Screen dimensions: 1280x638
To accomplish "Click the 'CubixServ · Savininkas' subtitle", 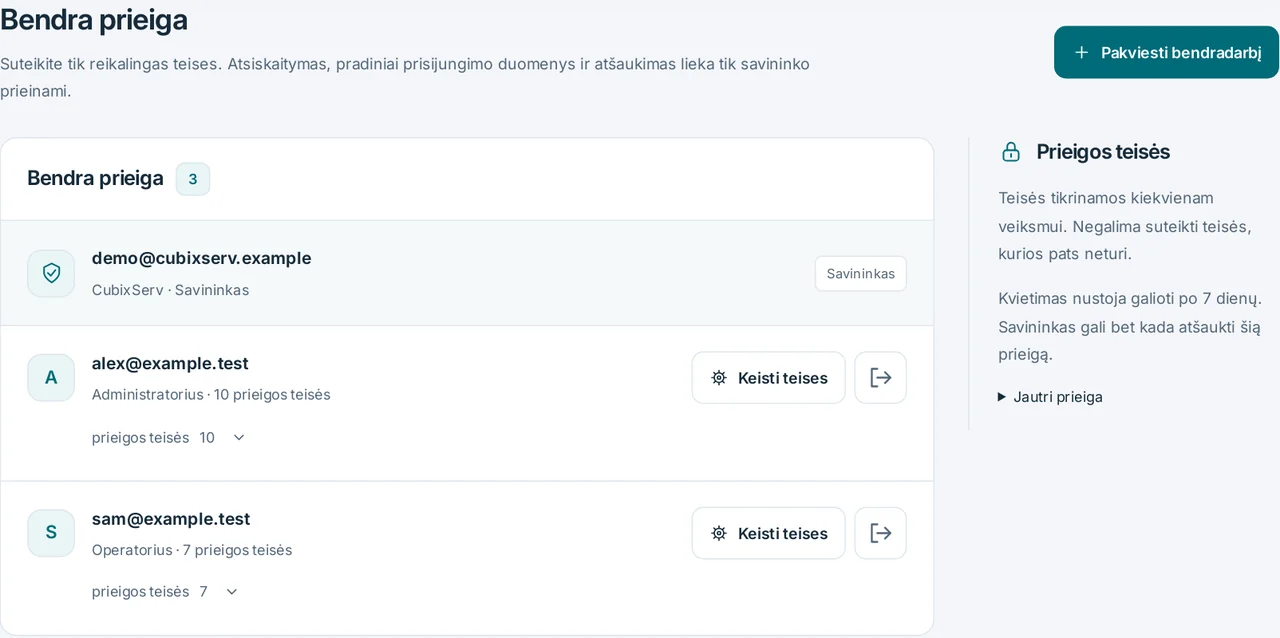I will (170, 290).
